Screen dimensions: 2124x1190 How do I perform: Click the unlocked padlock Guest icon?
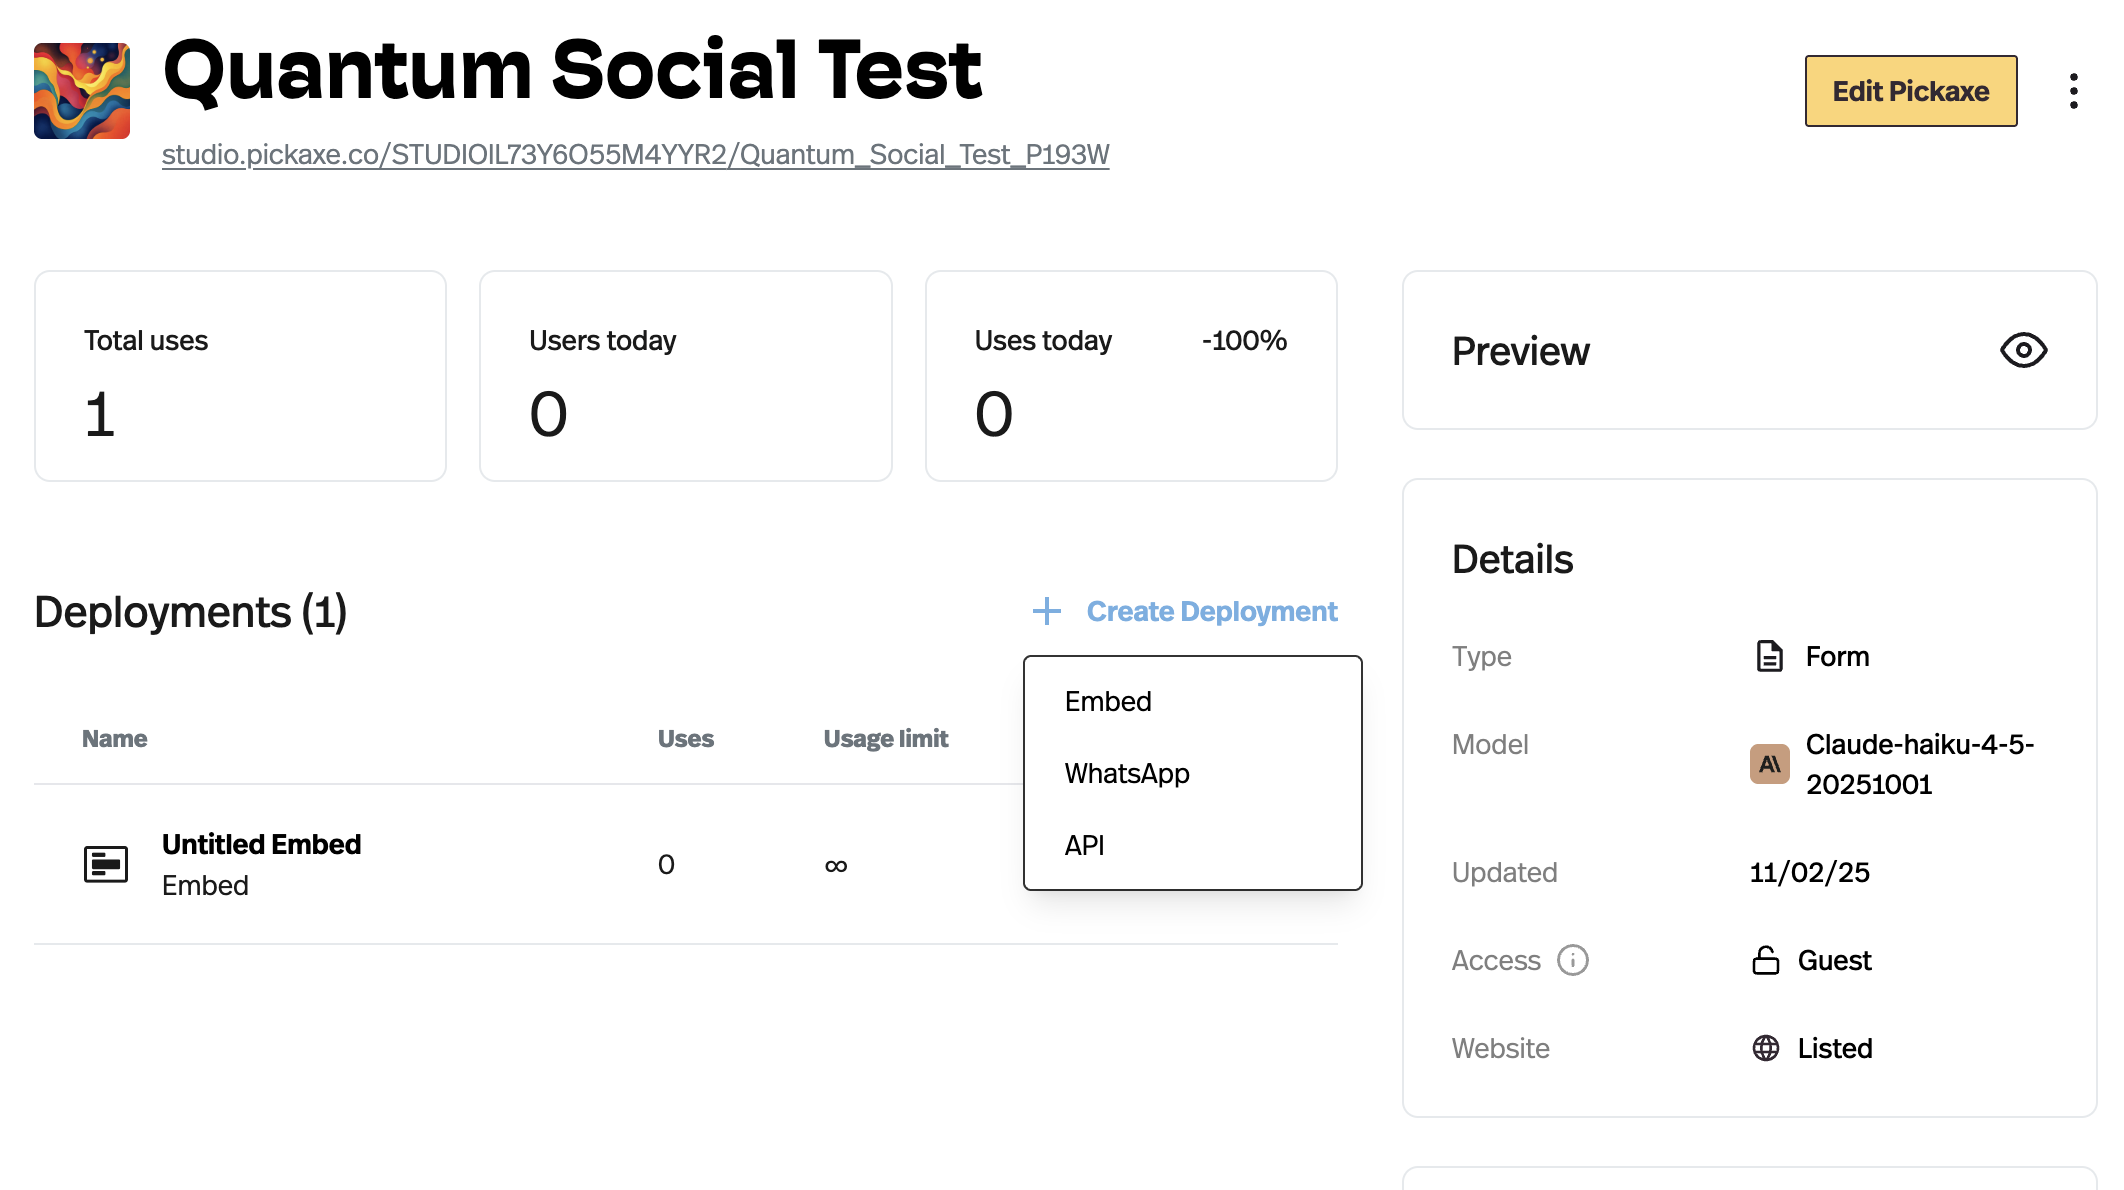1766,960
